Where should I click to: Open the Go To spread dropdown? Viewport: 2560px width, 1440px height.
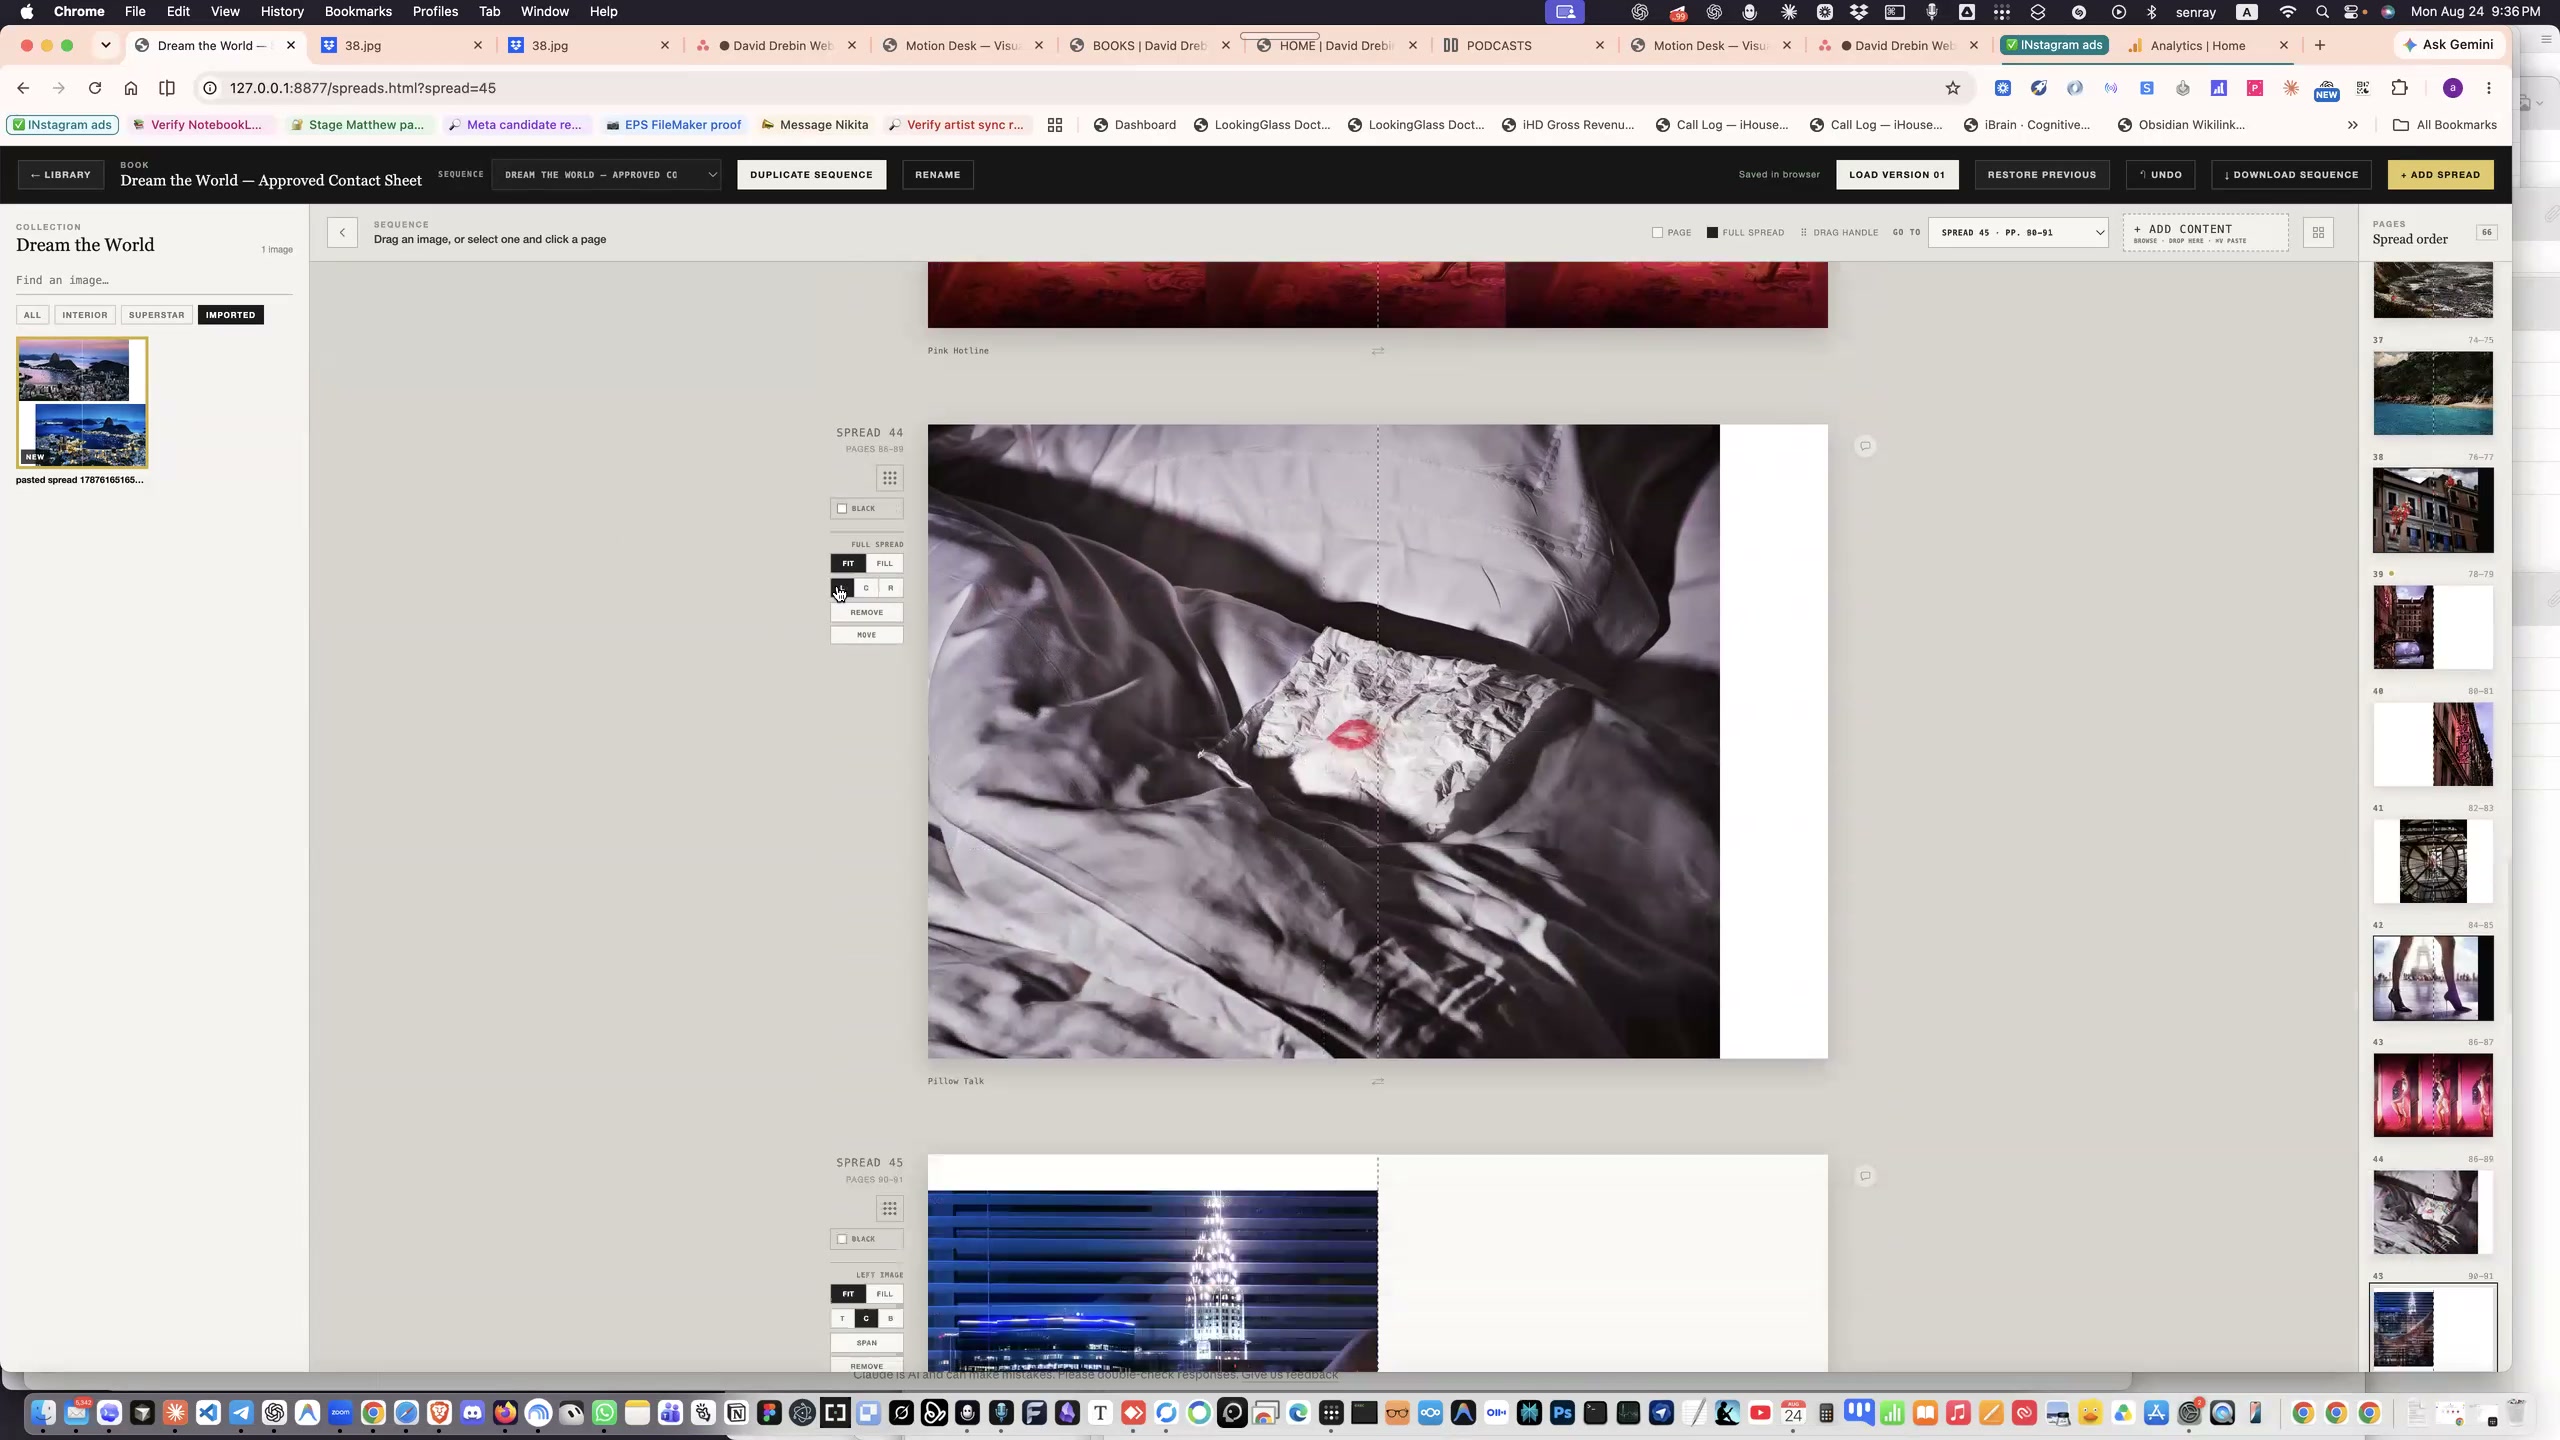(x=2018, y=233)
